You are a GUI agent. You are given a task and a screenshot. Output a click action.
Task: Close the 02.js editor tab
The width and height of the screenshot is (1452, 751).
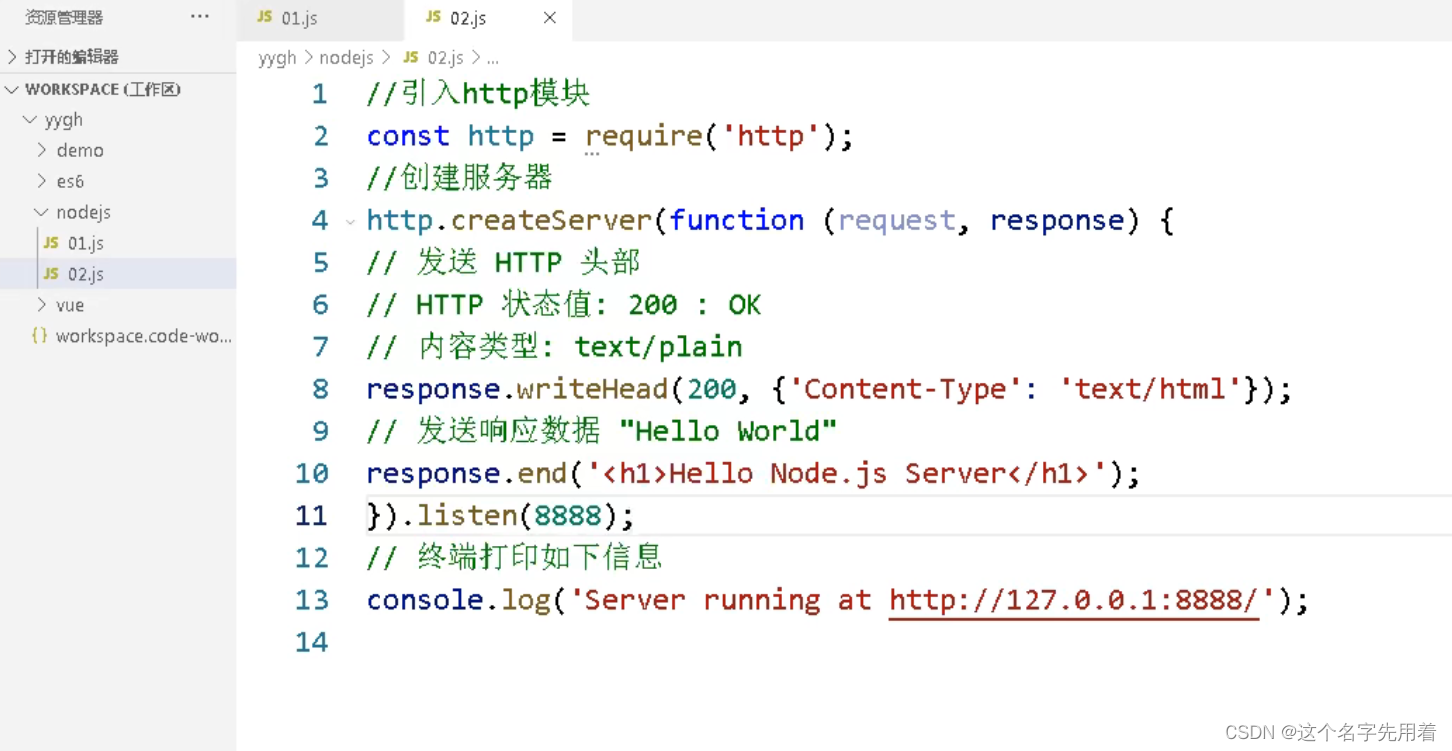click(549, 18)
